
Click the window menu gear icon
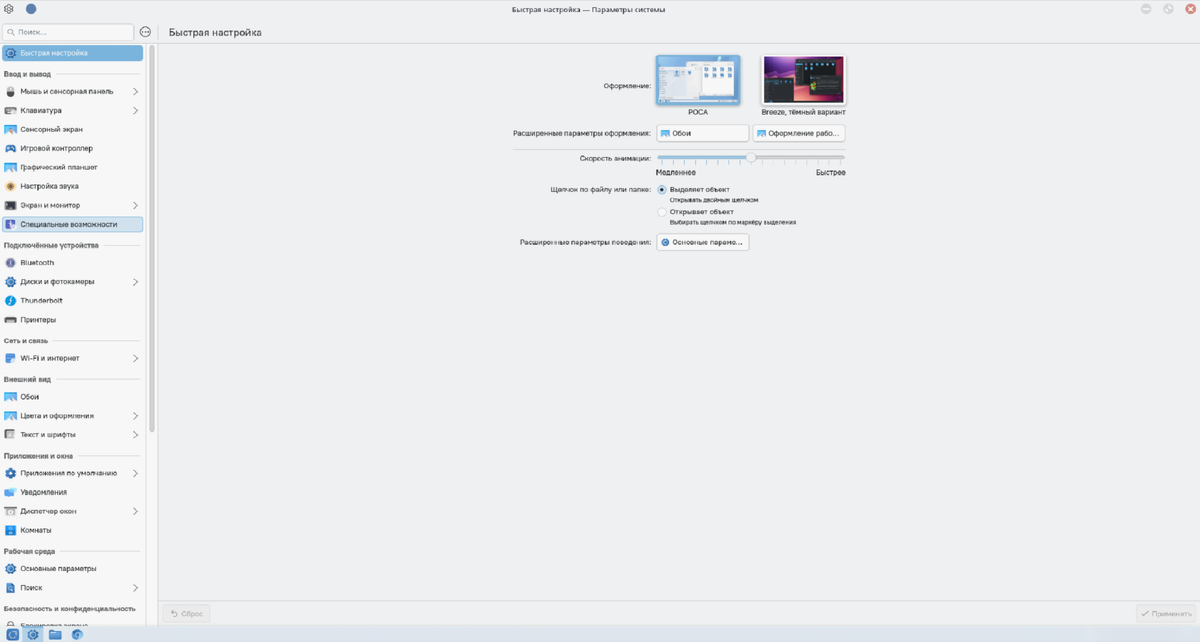pyautogui.click(x=9, y=9)
